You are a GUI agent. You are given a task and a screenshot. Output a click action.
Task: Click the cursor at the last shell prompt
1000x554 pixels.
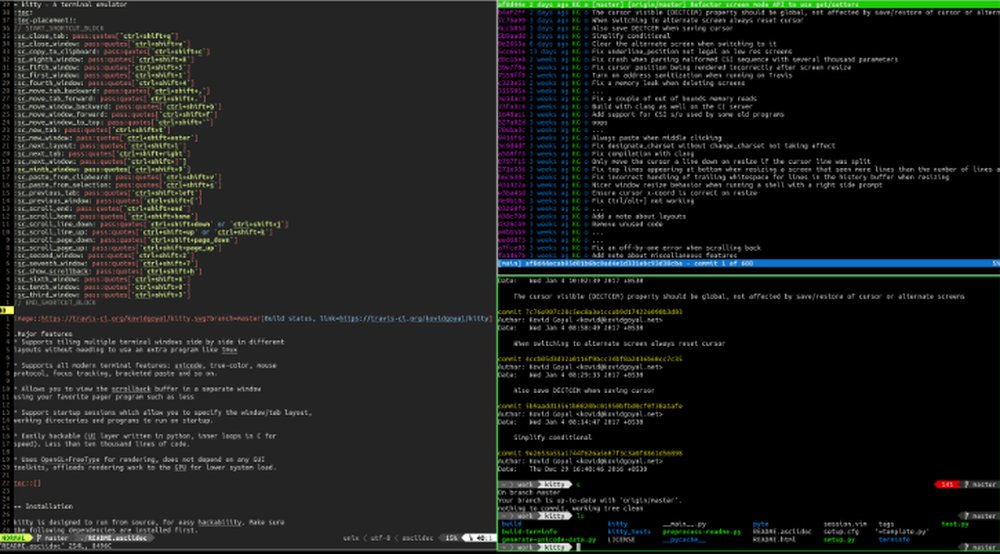[x=578, y=547]
